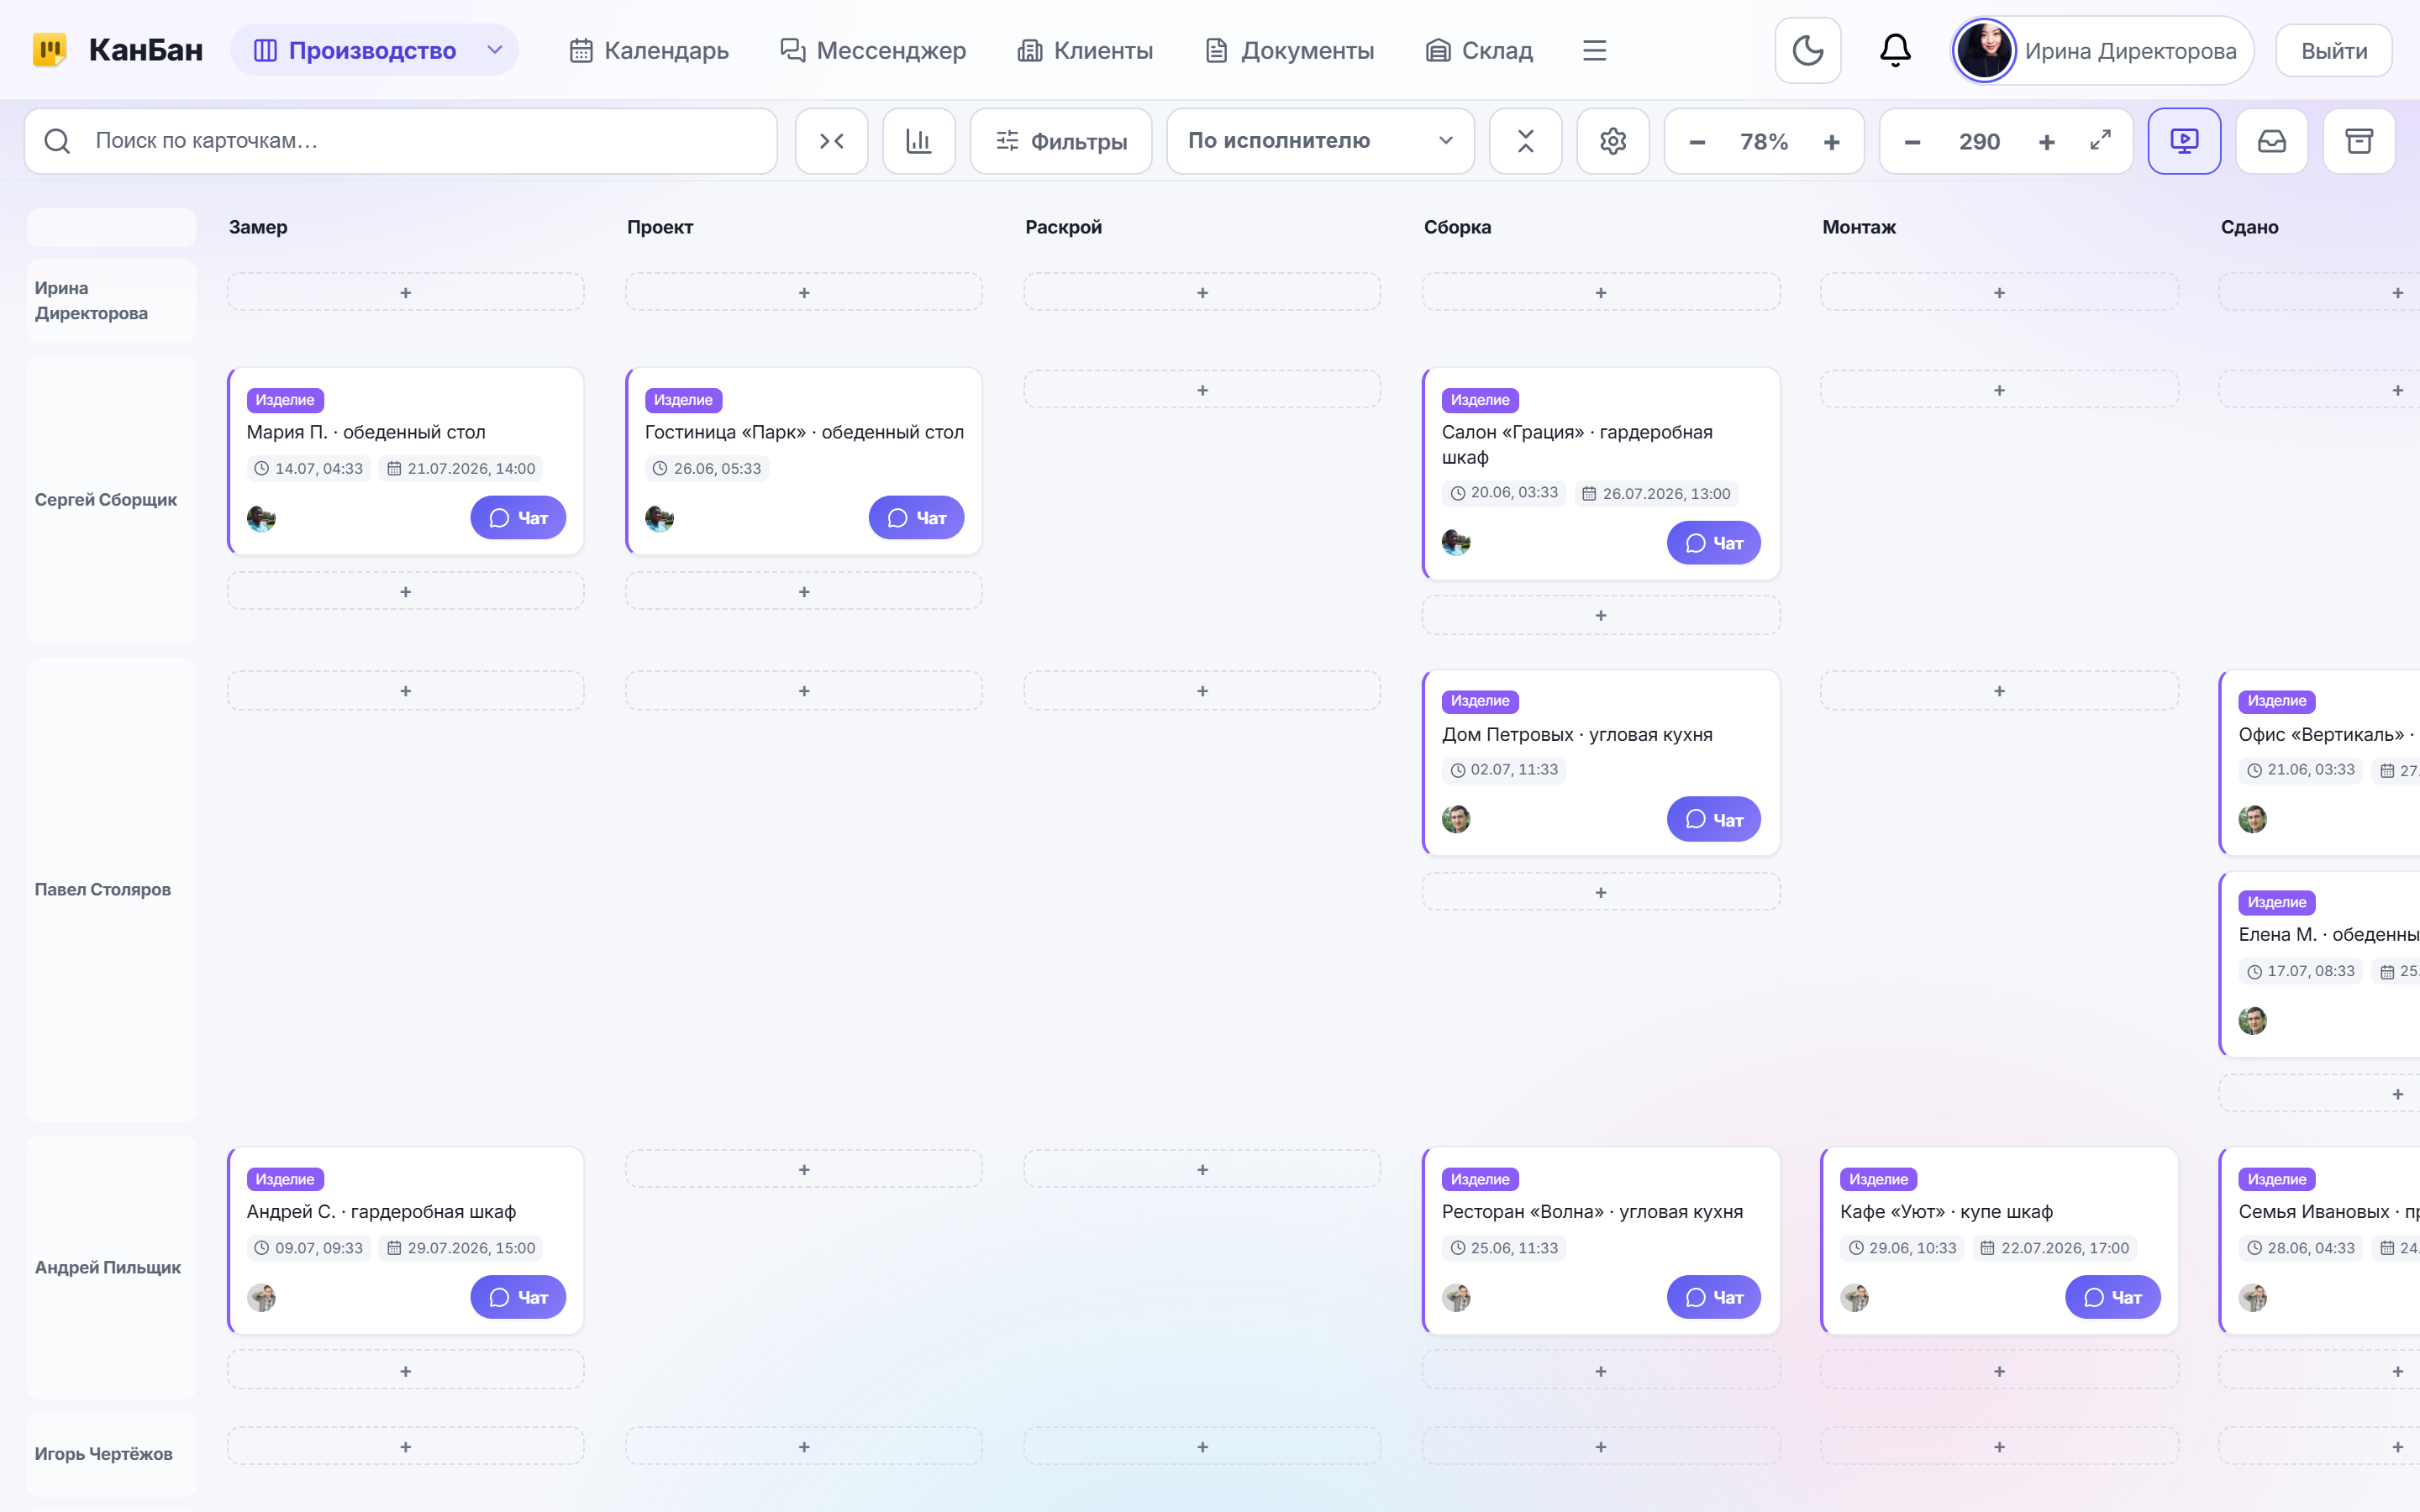
Task: Increase zoom with plus next to 78%
Action: [1831, 142]
